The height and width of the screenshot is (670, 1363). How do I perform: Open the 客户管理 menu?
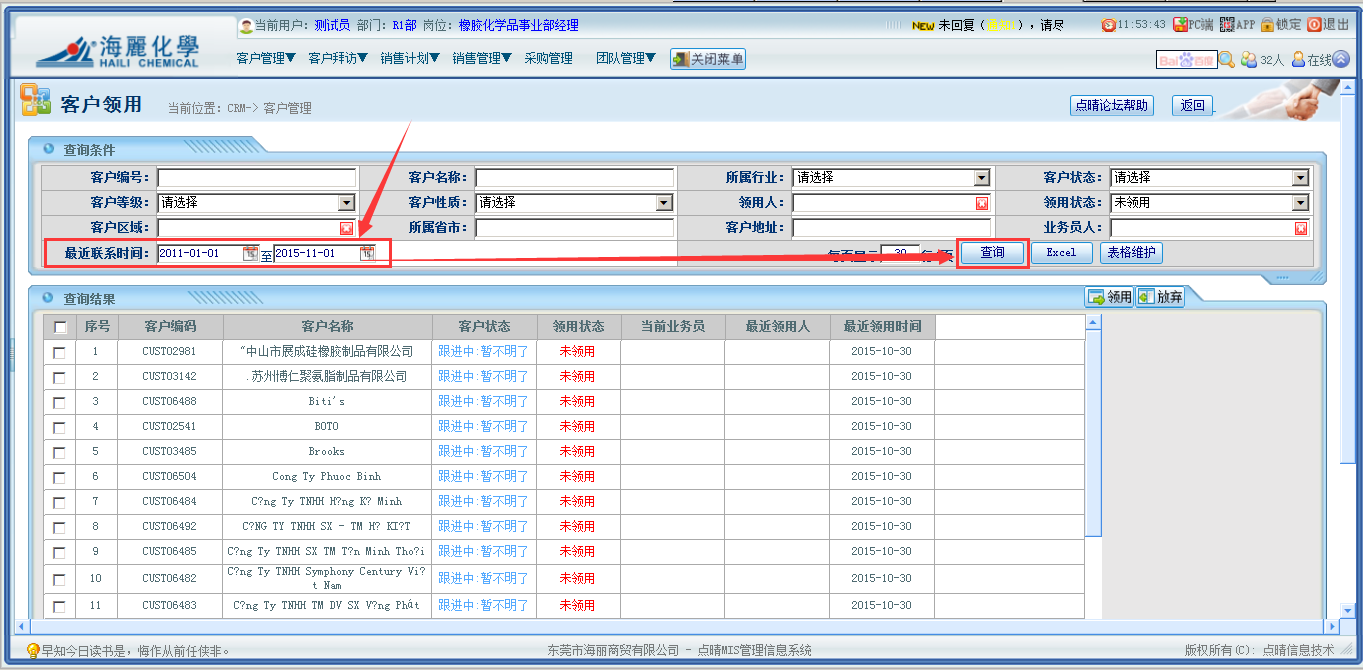(x=266, y=59)
